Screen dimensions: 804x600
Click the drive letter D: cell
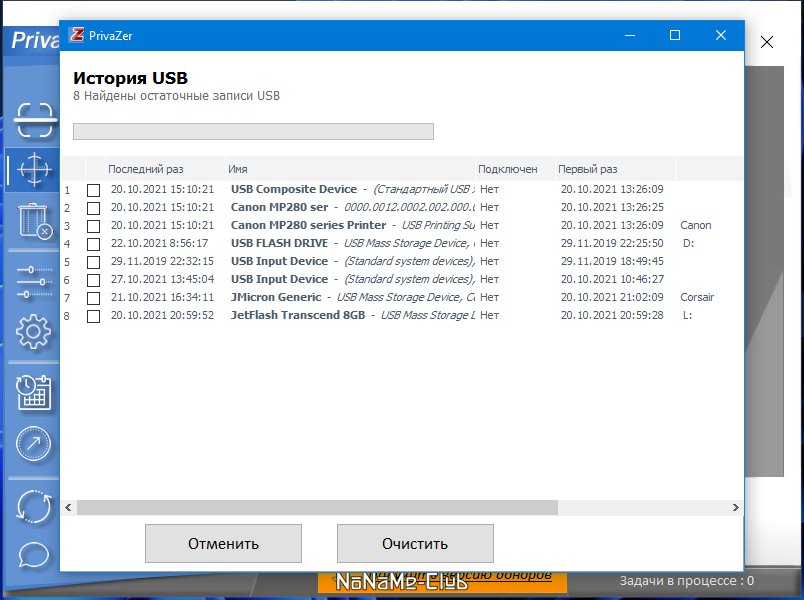pyautogui.click(x=688, y=243)
